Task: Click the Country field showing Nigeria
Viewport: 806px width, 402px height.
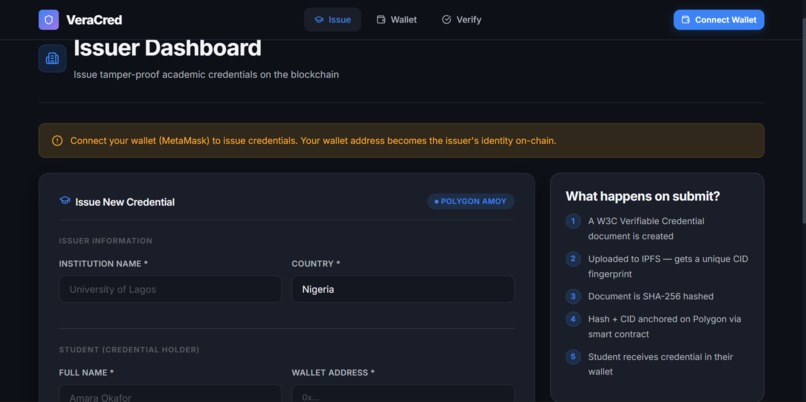Action: [403, 289]
